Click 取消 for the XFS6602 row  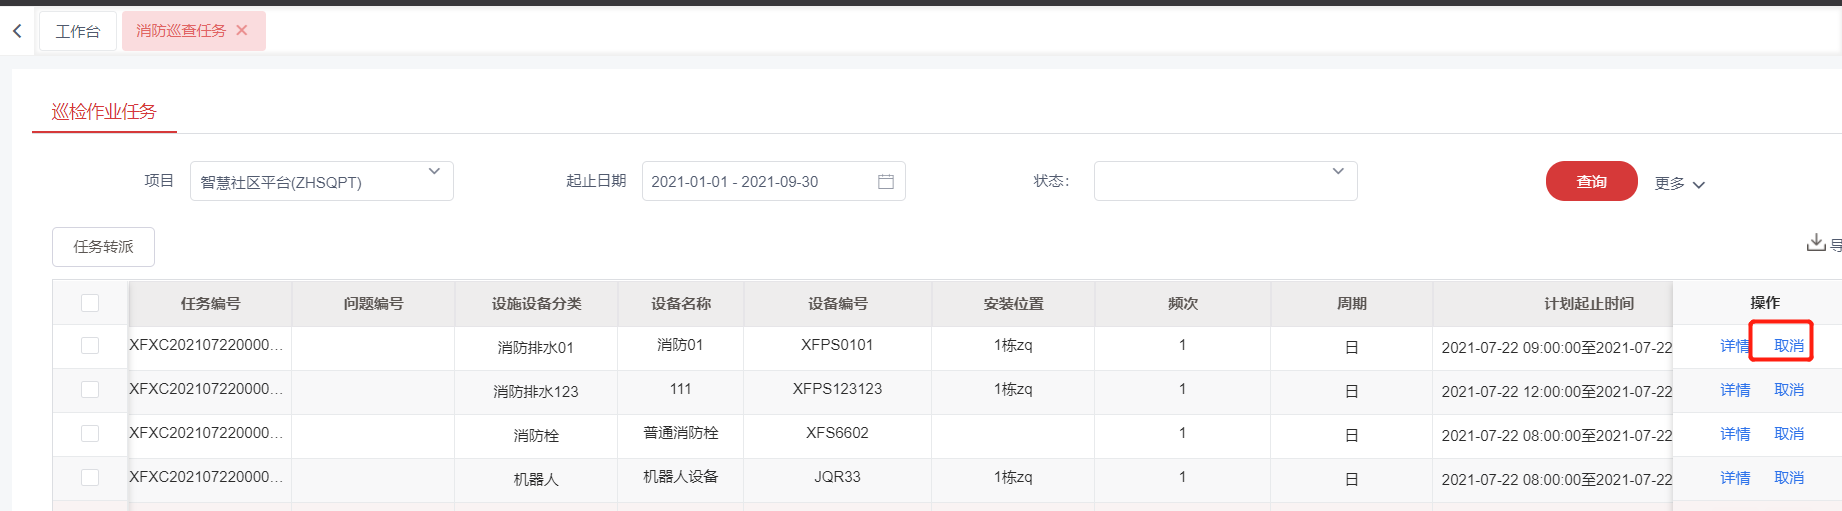coord(1789,434)
